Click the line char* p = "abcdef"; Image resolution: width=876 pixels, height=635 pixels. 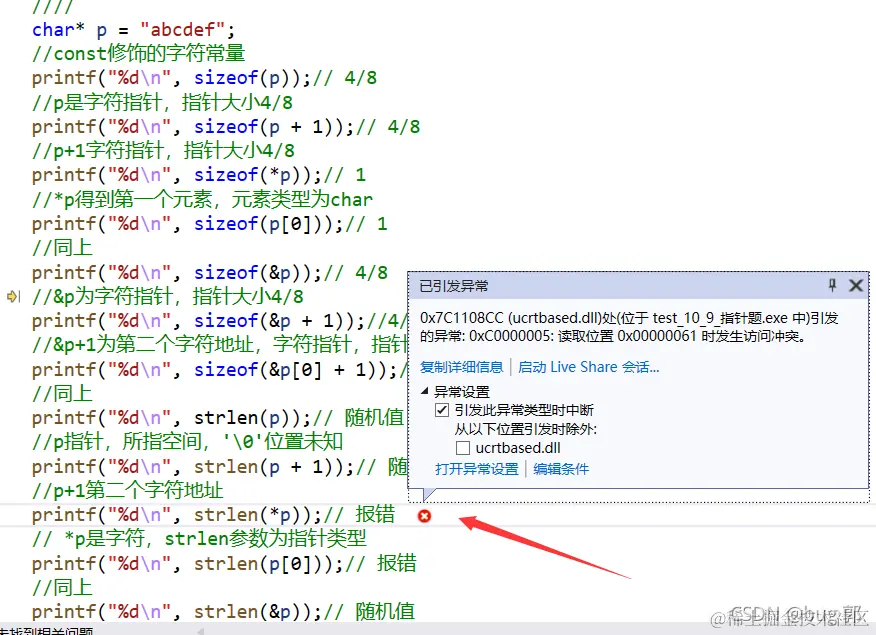tap(134, 30)
